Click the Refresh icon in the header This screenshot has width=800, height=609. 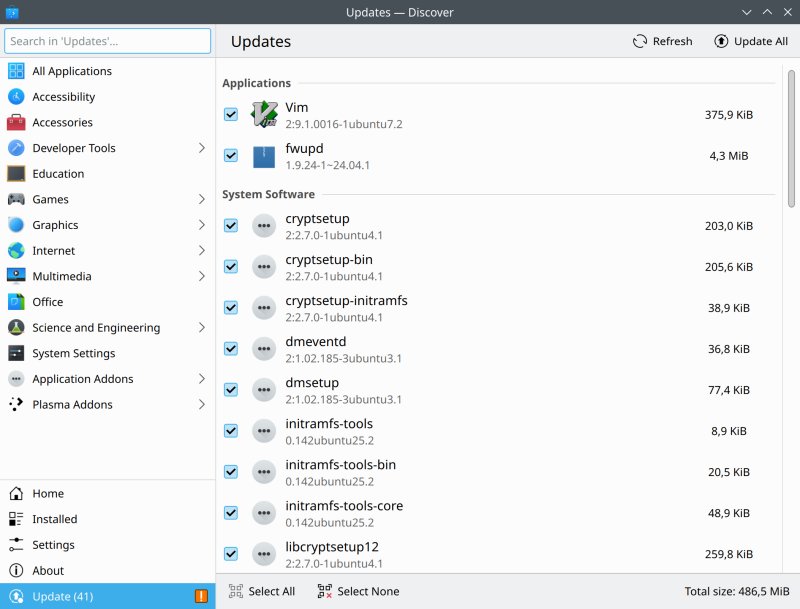(640, 41)
